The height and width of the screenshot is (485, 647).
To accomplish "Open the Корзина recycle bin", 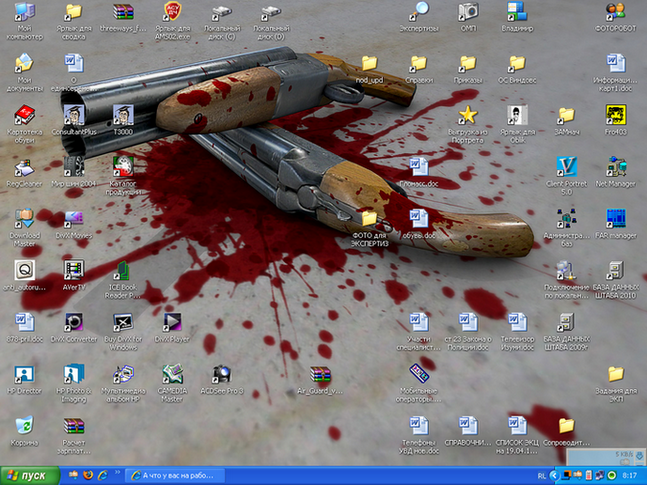I will pyautogui.click(x=24, y=427).
